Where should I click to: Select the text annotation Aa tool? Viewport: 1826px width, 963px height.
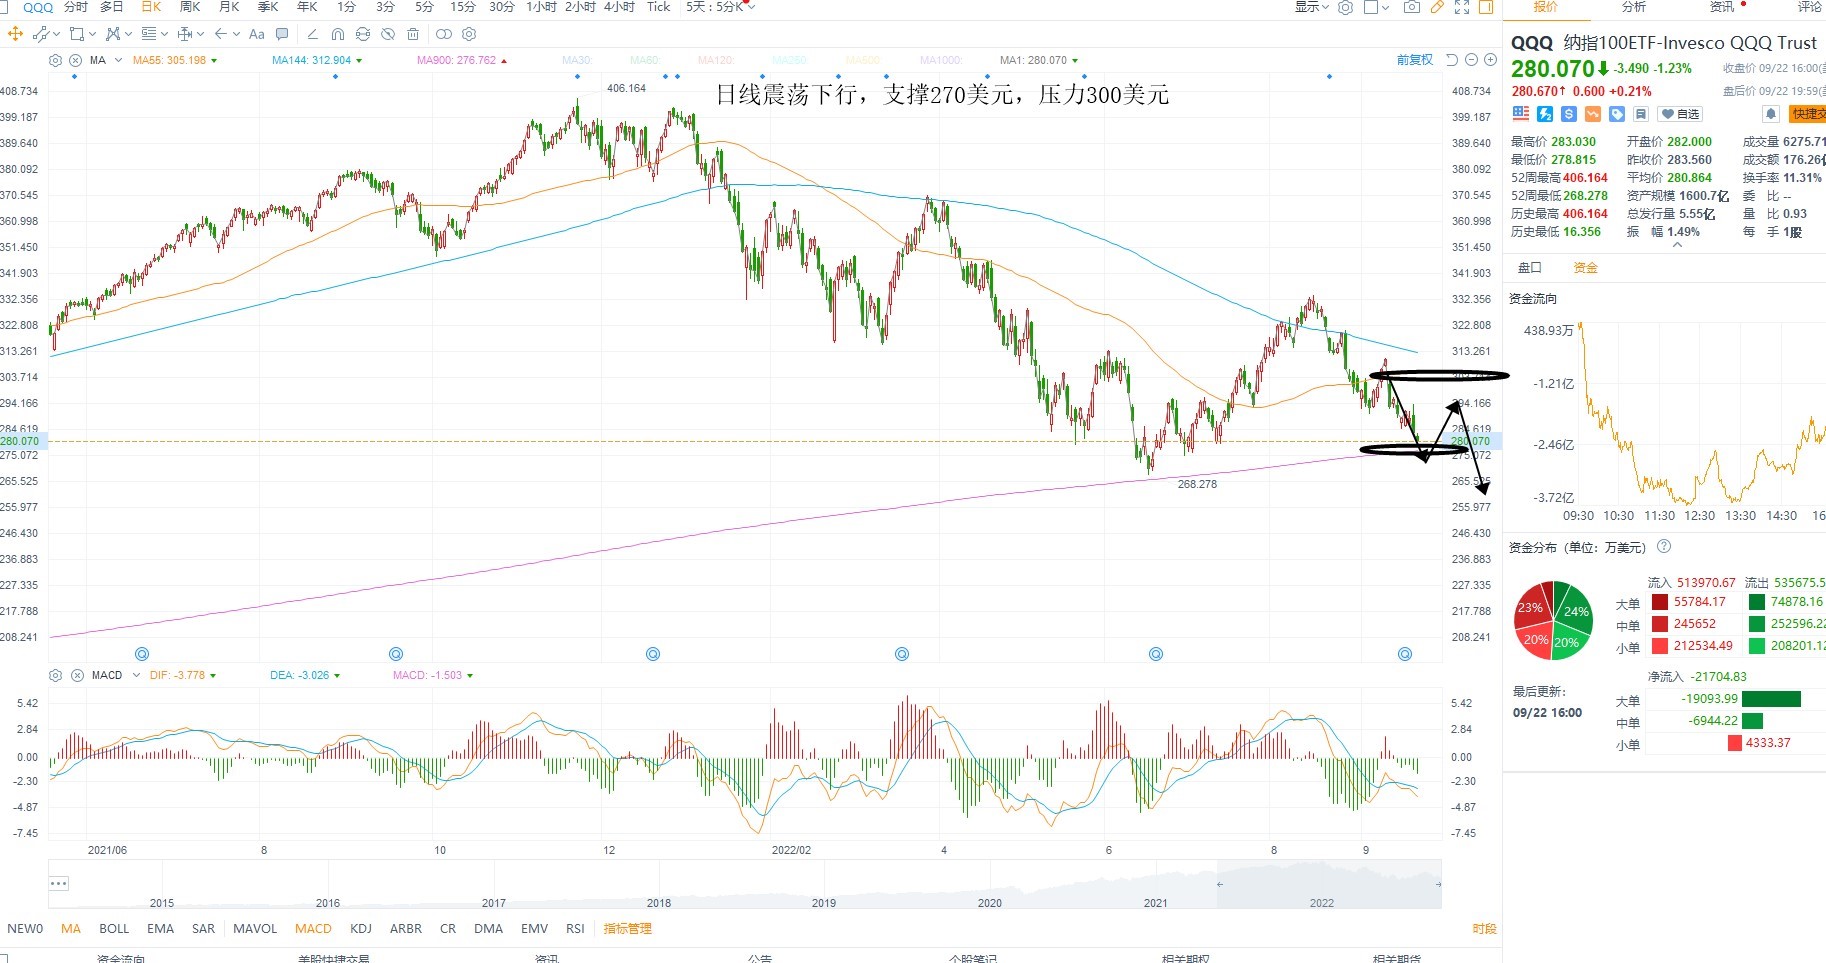coord(257,34)
